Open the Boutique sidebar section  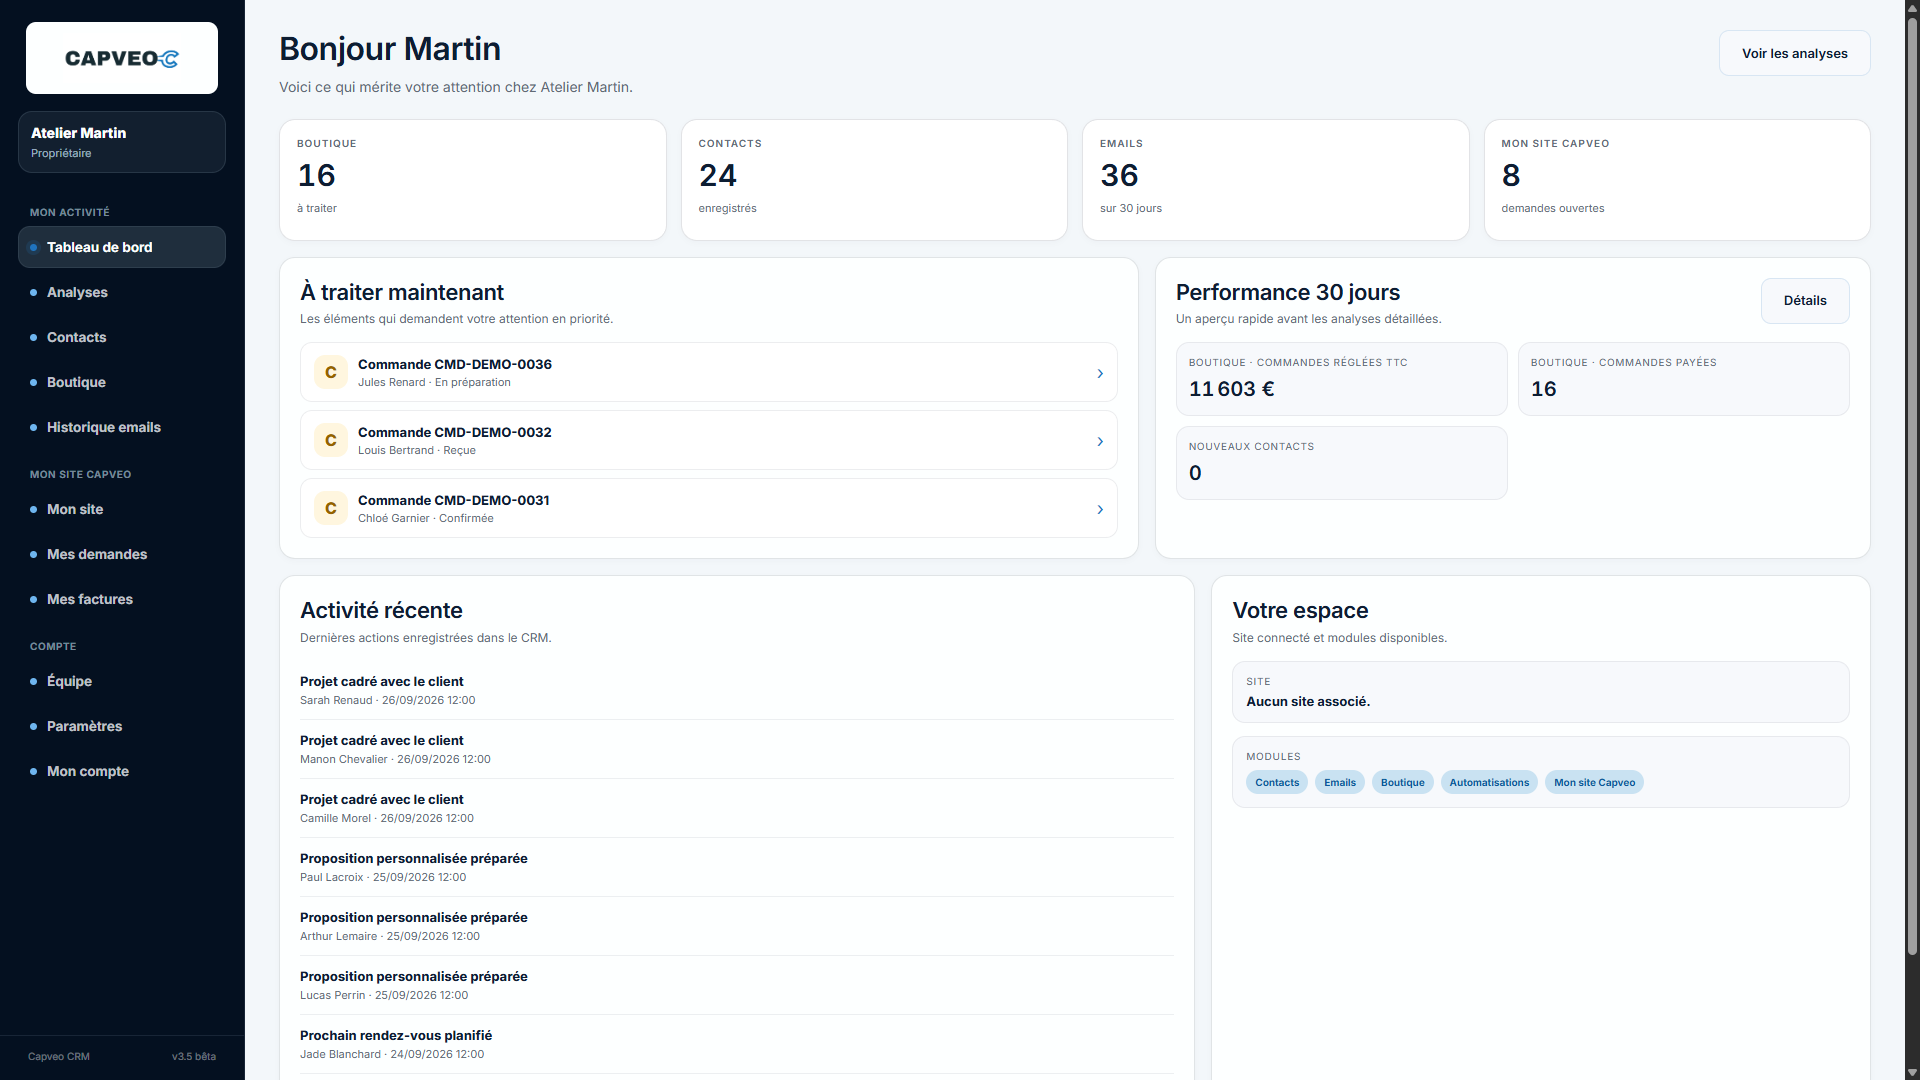click(122, 382)
